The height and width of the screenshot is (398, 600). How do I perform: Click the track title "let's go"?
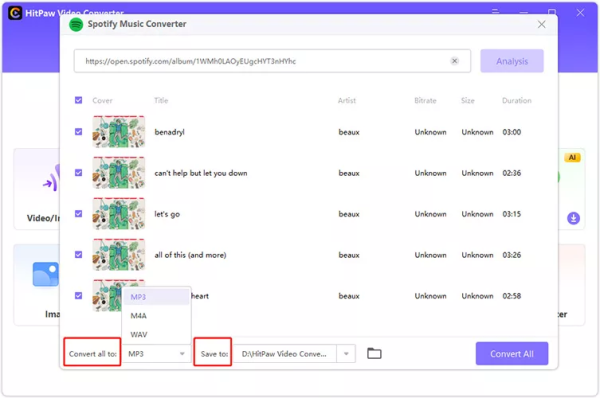167,214
